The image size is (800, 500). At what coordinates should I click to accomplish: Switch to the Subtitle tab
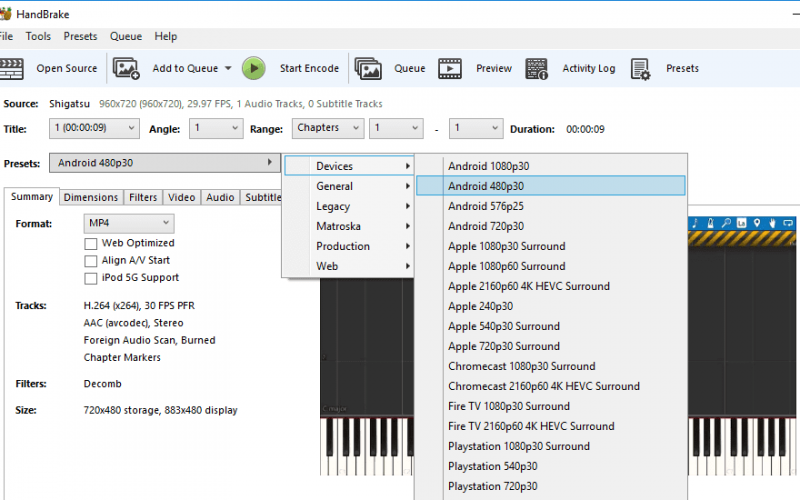point(261,197)
